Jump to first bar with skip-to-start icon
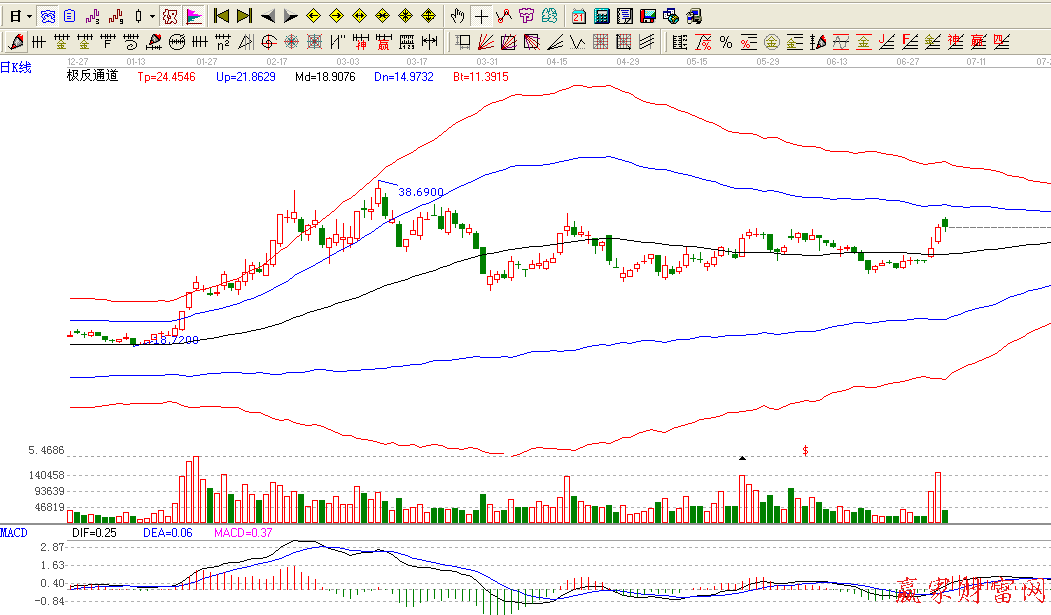Image resolution: width=1051 pixels, height=615 pixels. click(221, 16)
